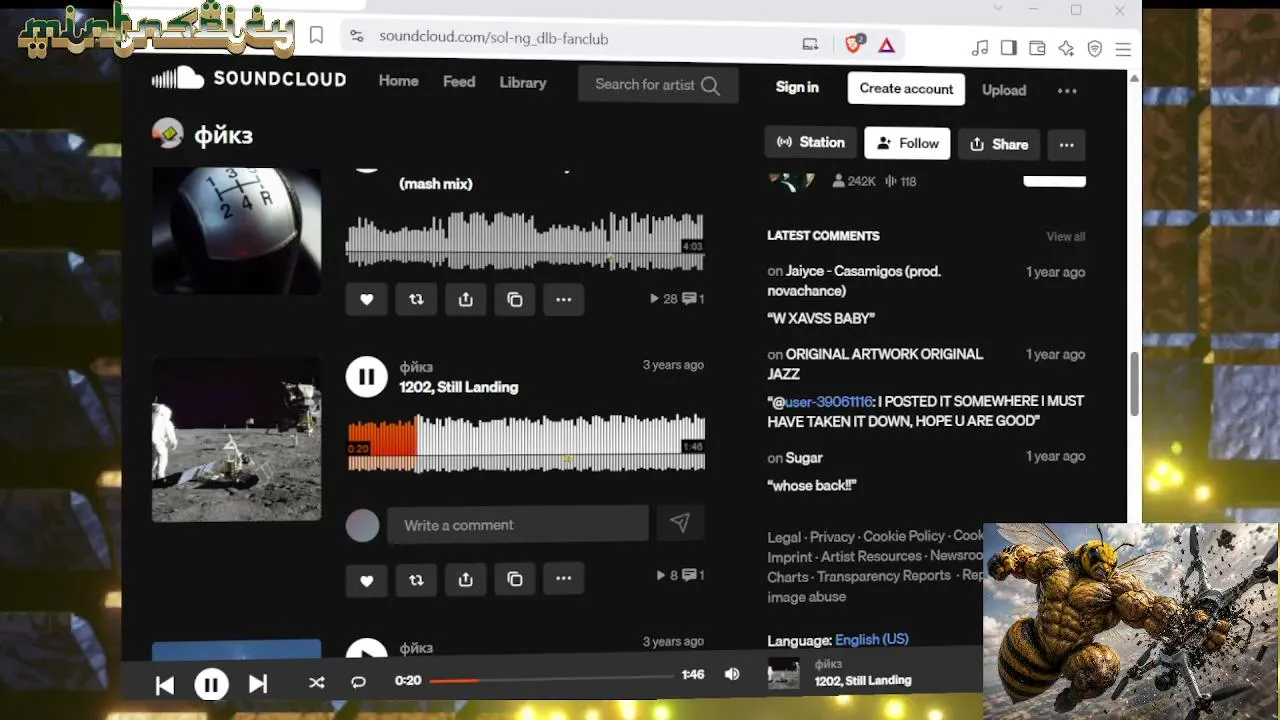
Task: Change language from English (US)
Action: [x=872, y=639]
